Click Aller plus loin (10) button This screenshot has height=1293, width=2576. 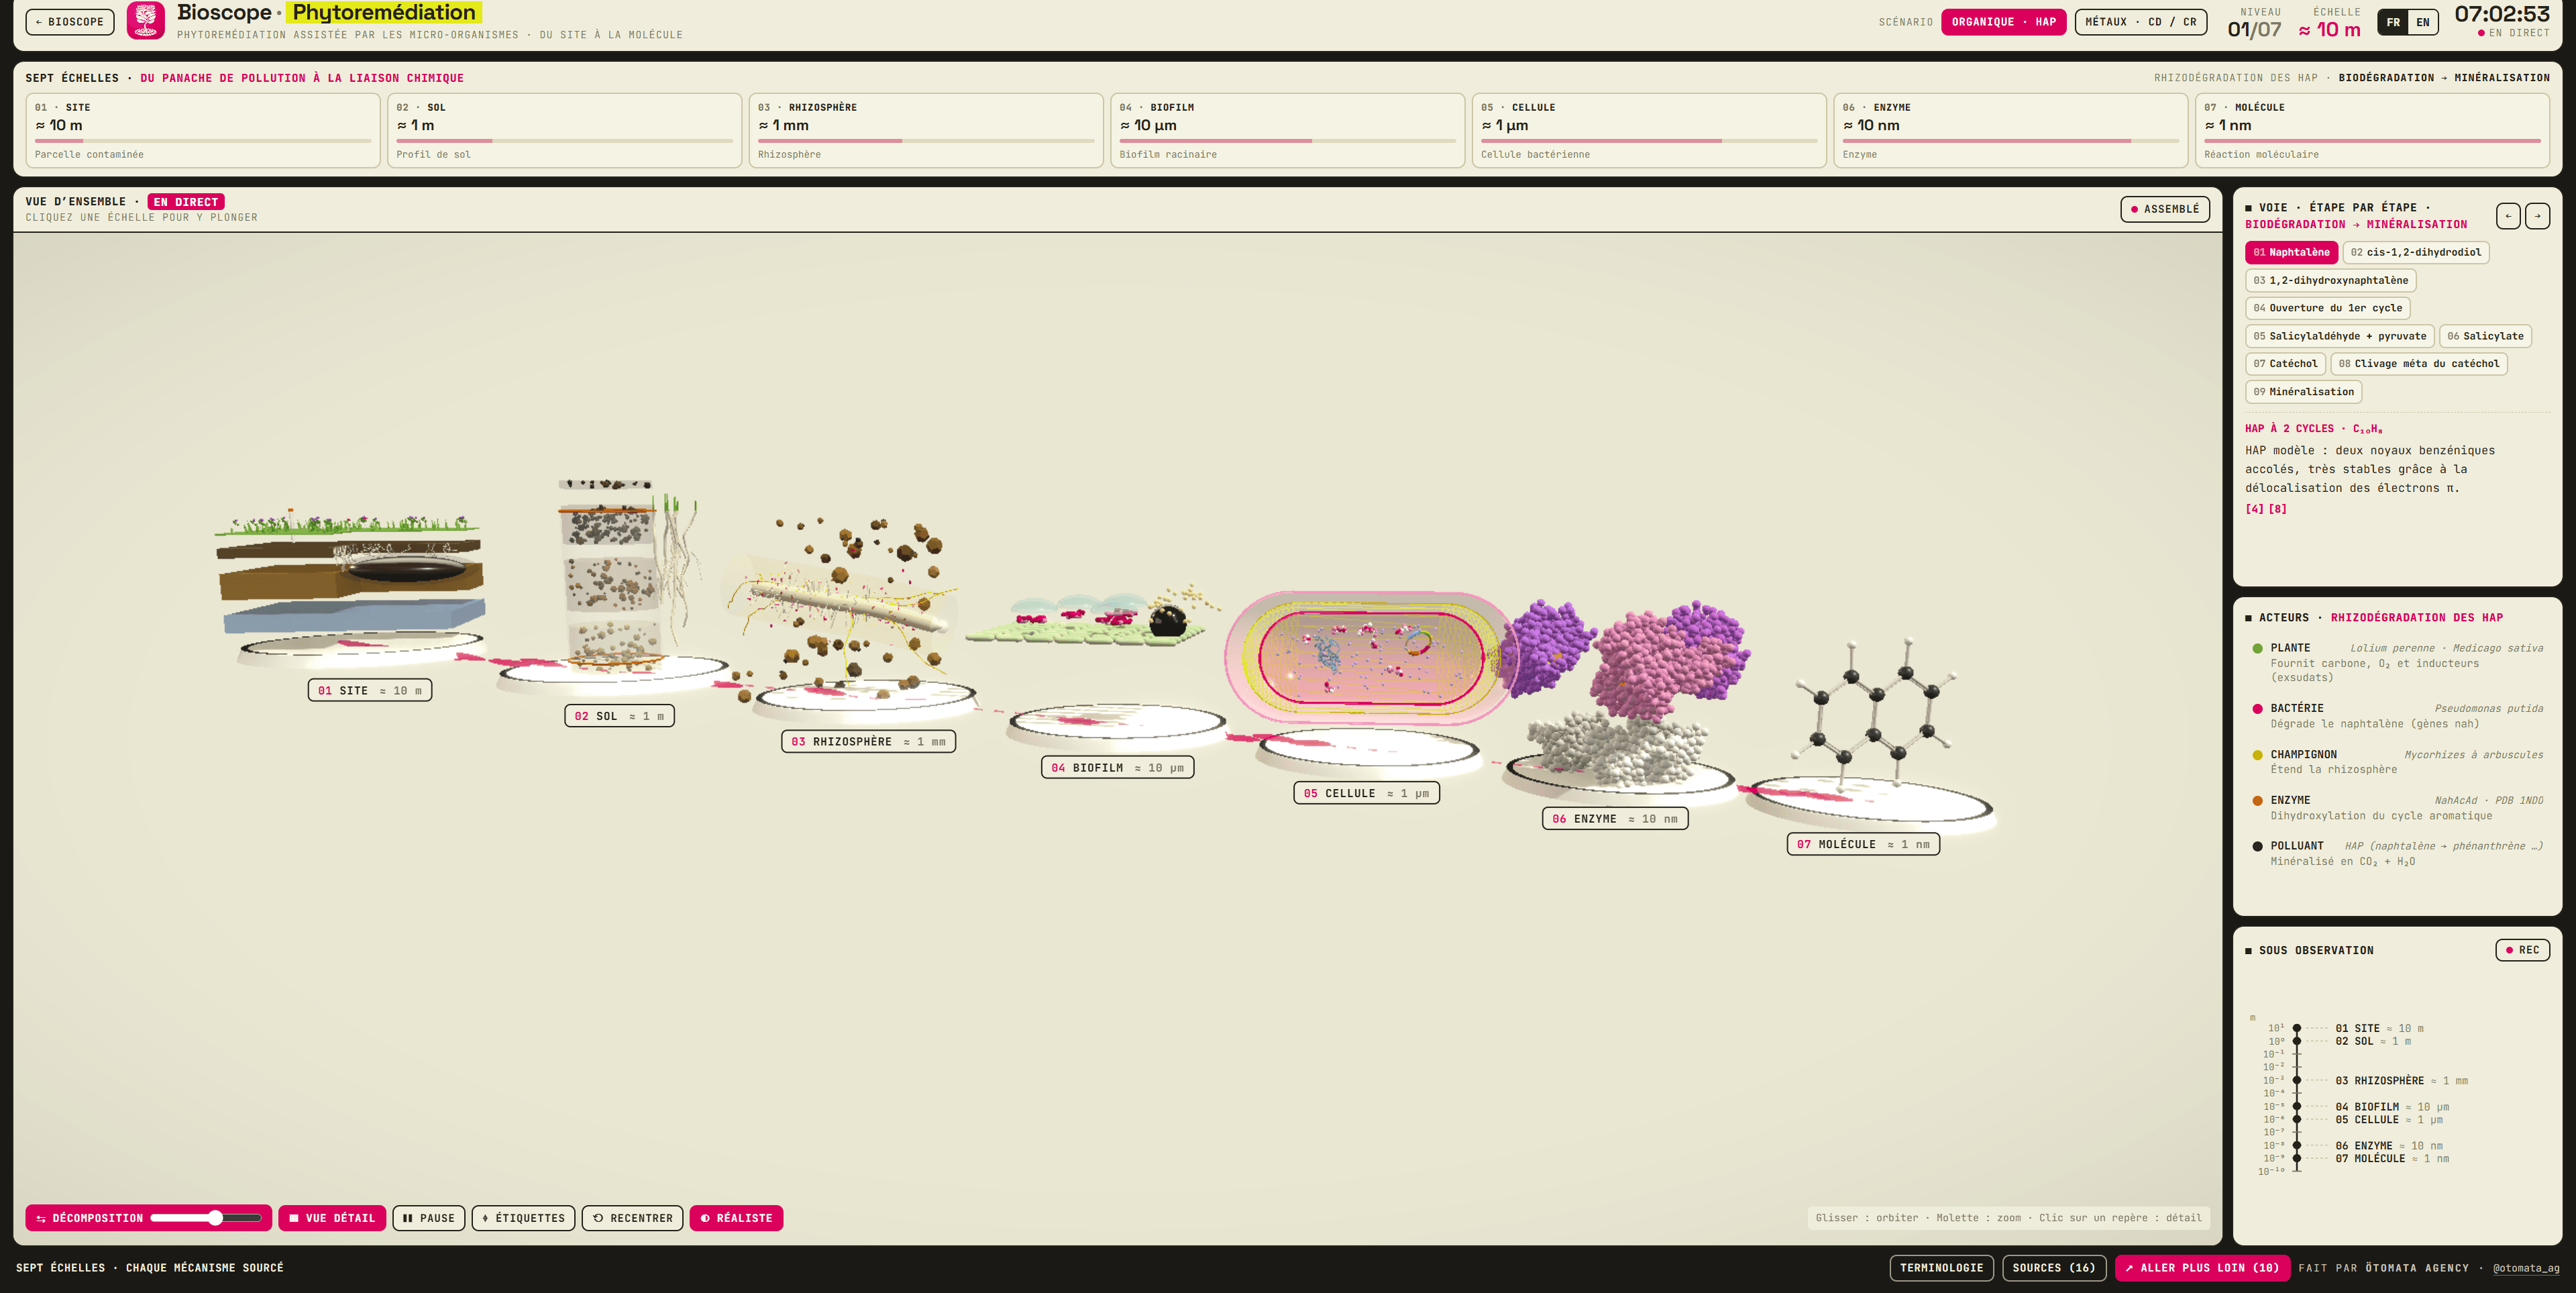click(x=2202, y=1268)
